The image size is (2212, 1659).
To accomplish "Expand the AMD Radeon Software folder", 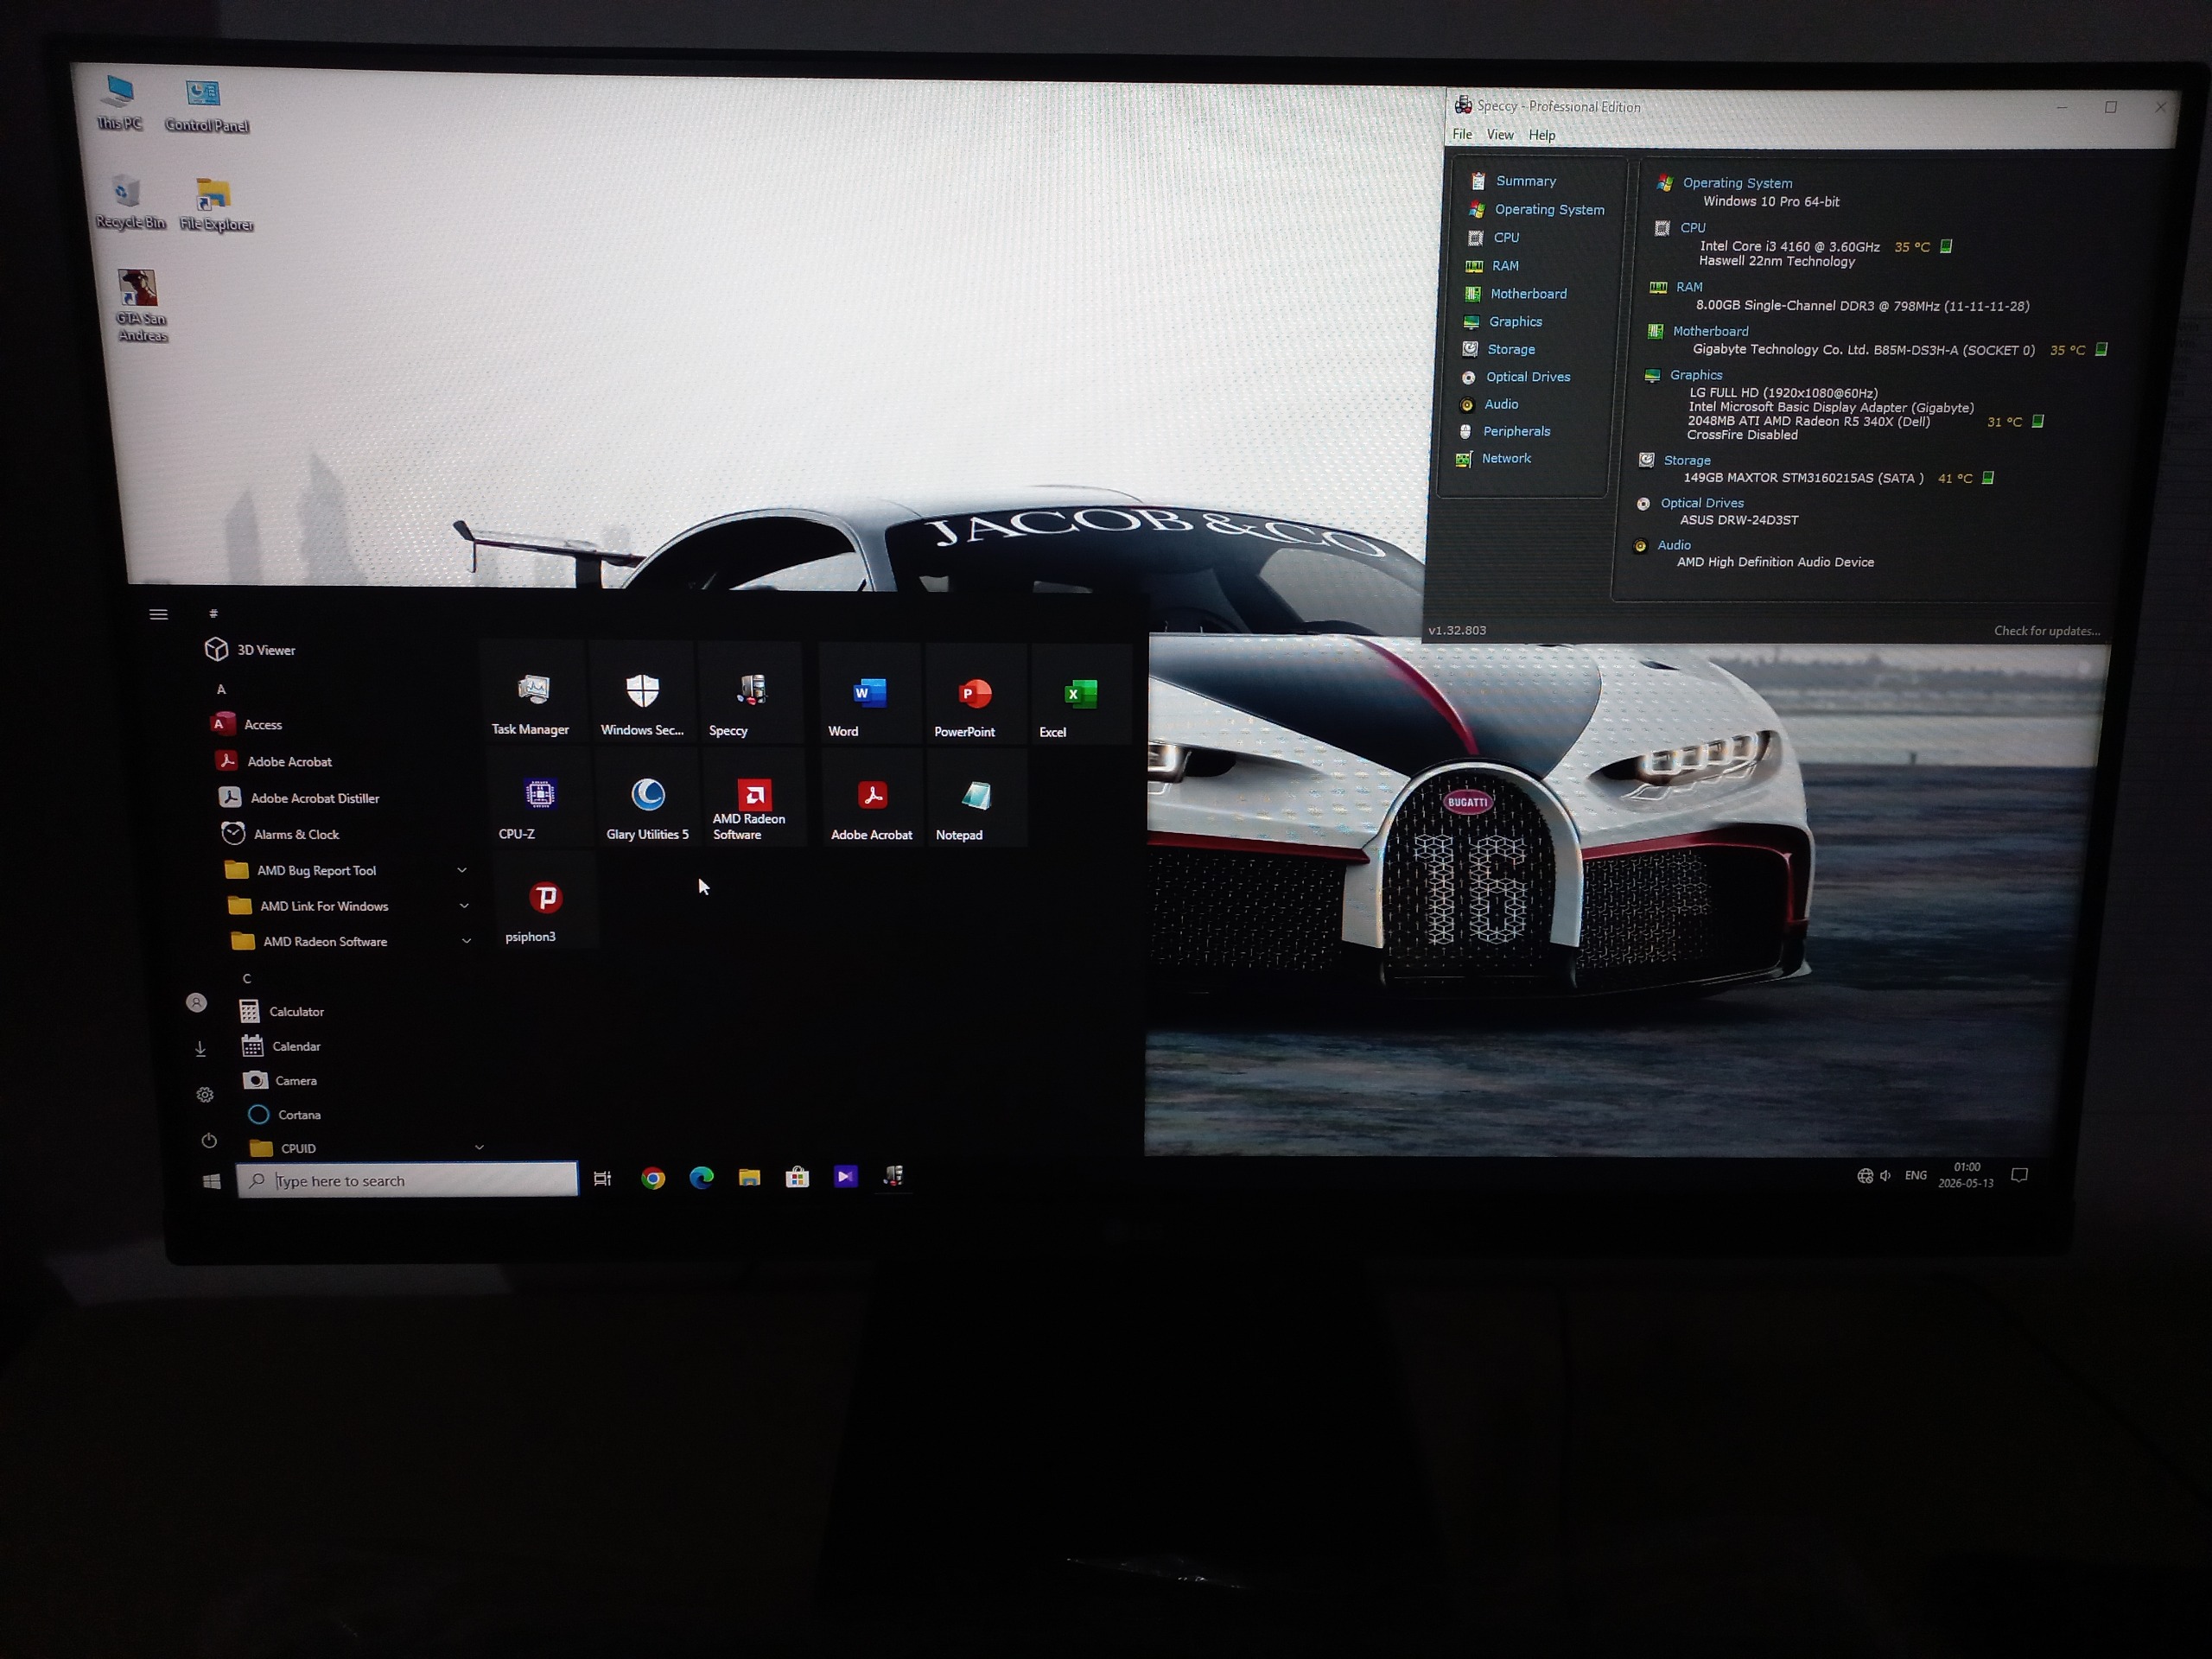I will pyautogui.click(x=466, y=941).
